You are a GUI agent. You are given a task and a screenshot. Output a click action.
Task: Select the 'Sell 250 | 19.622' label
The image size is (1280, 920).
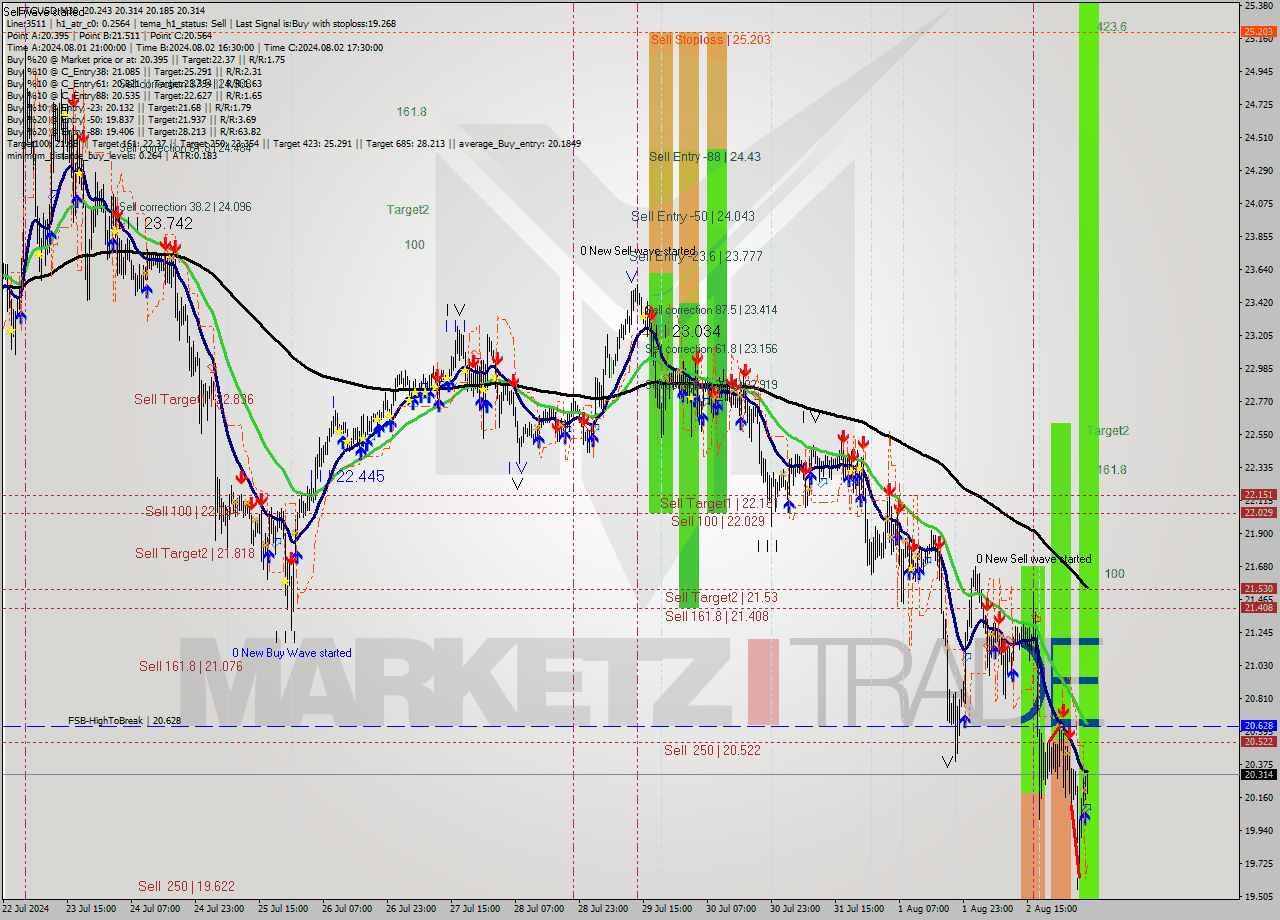(x=186, y=886)
